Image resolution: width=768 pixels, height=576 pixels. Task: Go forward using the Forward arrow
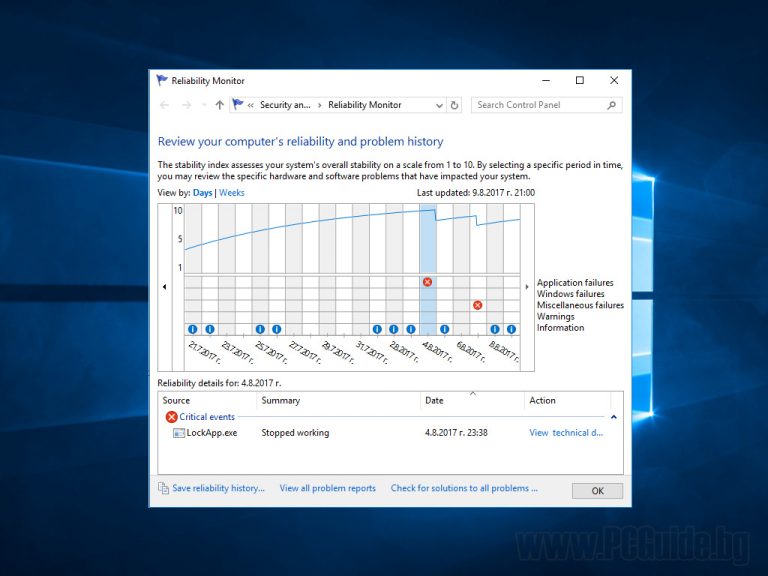(x=187, y=105)
